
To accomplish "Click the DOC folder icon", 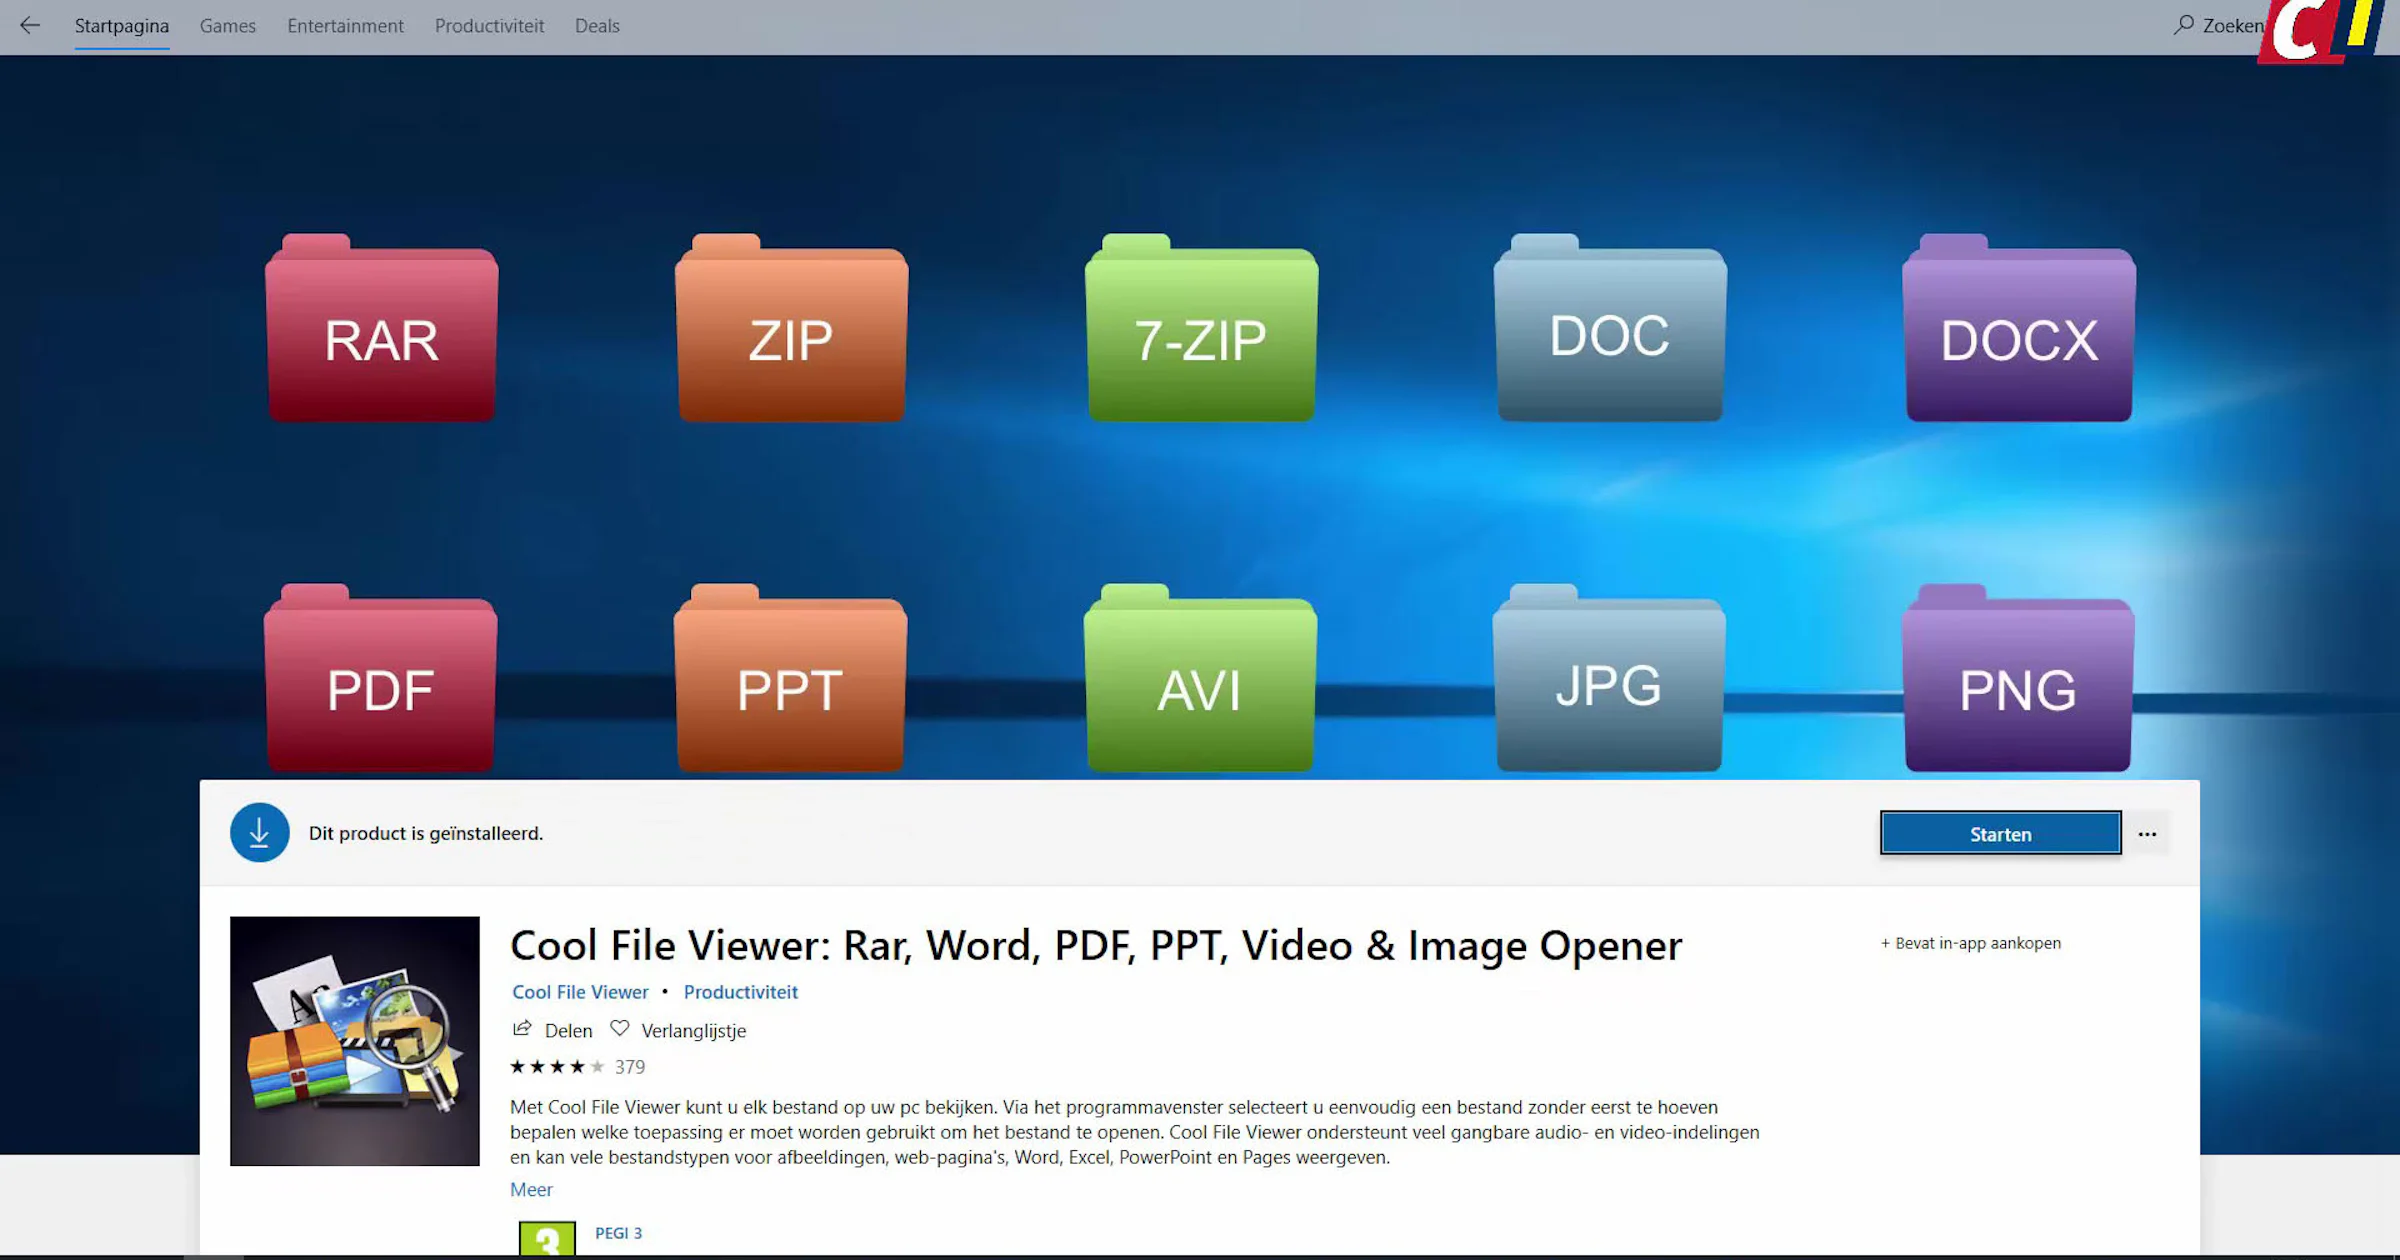I will tap(1610, 328).
